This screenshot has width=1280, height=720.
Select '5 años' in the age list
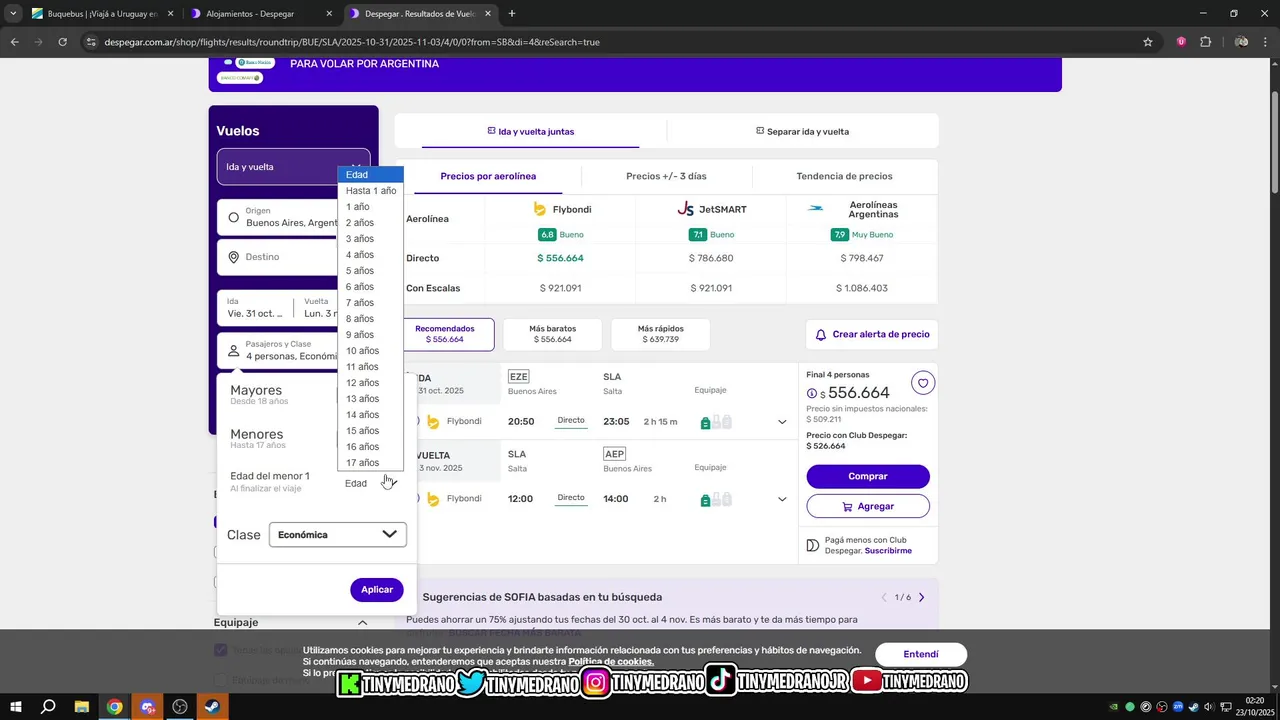pos(371,271)
